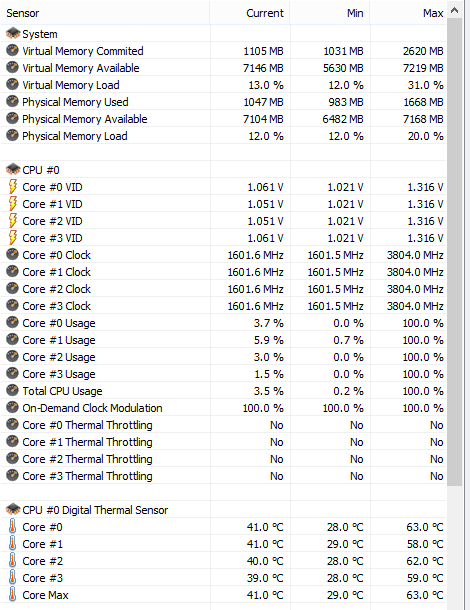This screenshot has height=610, width=470.
Task: Click the CPU #0 Digital Thermal Sensor chip icon
Action: pyautogui.click(x=13, y=510)
